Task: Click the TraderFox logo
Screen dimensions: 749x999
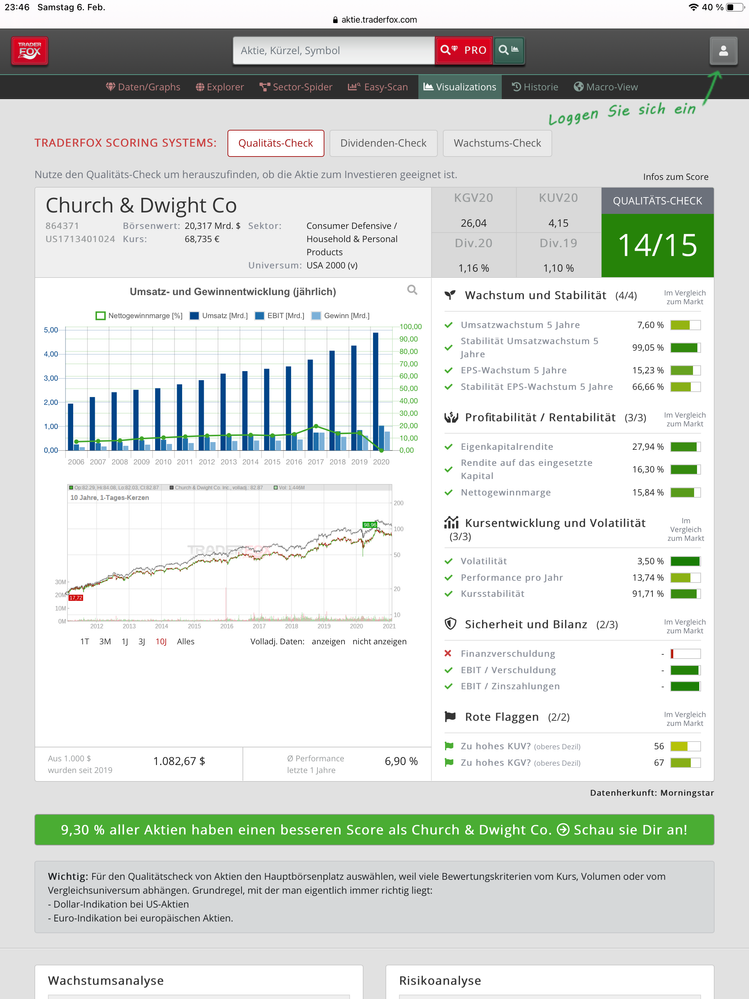Action: pos(30,51)
